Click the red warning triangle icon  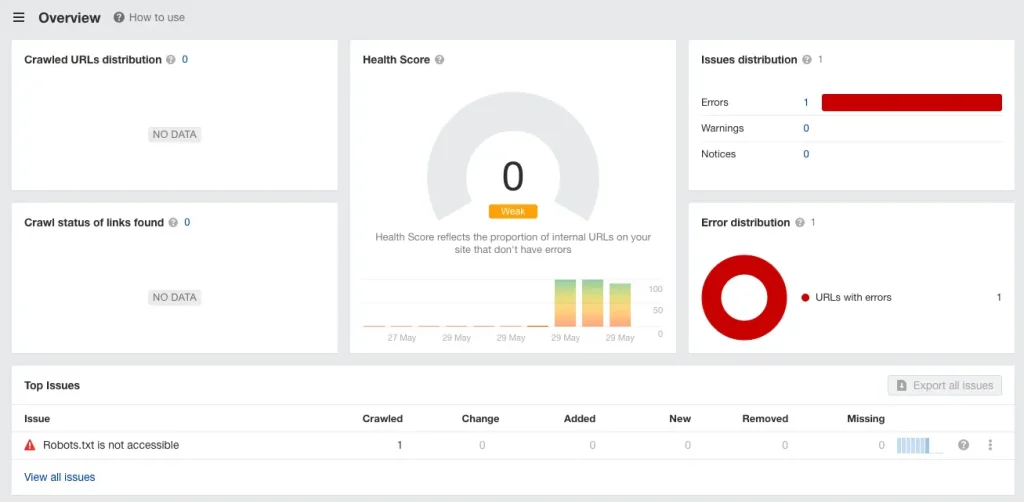[x=30, y=445]
